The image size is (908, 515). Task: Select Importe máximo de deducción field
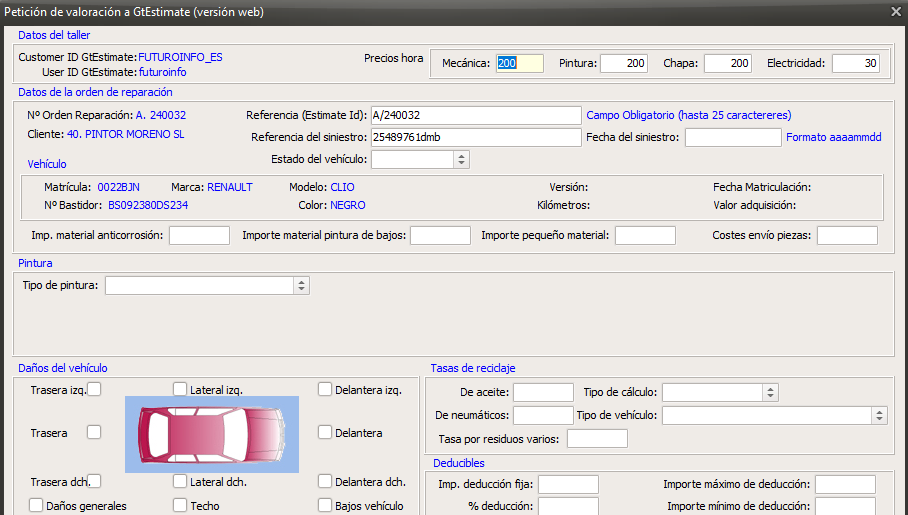point(845,484)
